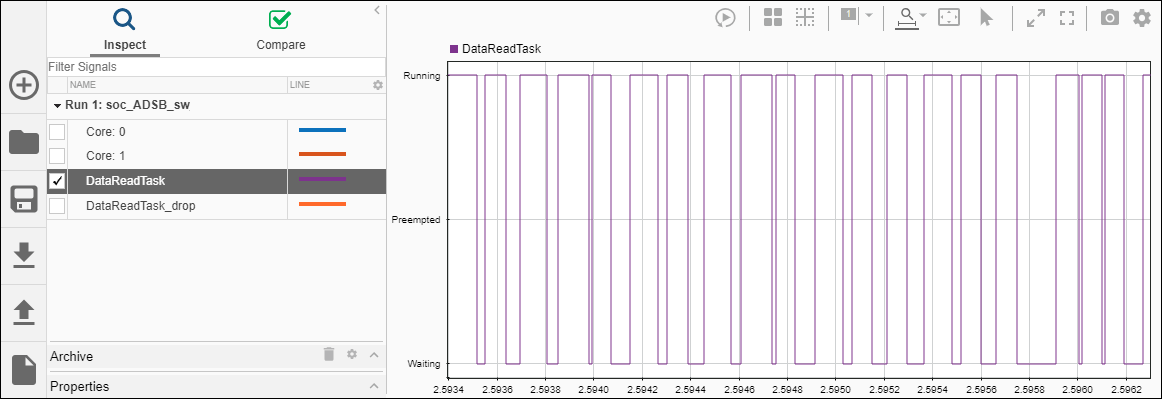Open the zoom mode dropdown arrow
This screenshot has width=1162, height=399.
(x=923, y=16)
